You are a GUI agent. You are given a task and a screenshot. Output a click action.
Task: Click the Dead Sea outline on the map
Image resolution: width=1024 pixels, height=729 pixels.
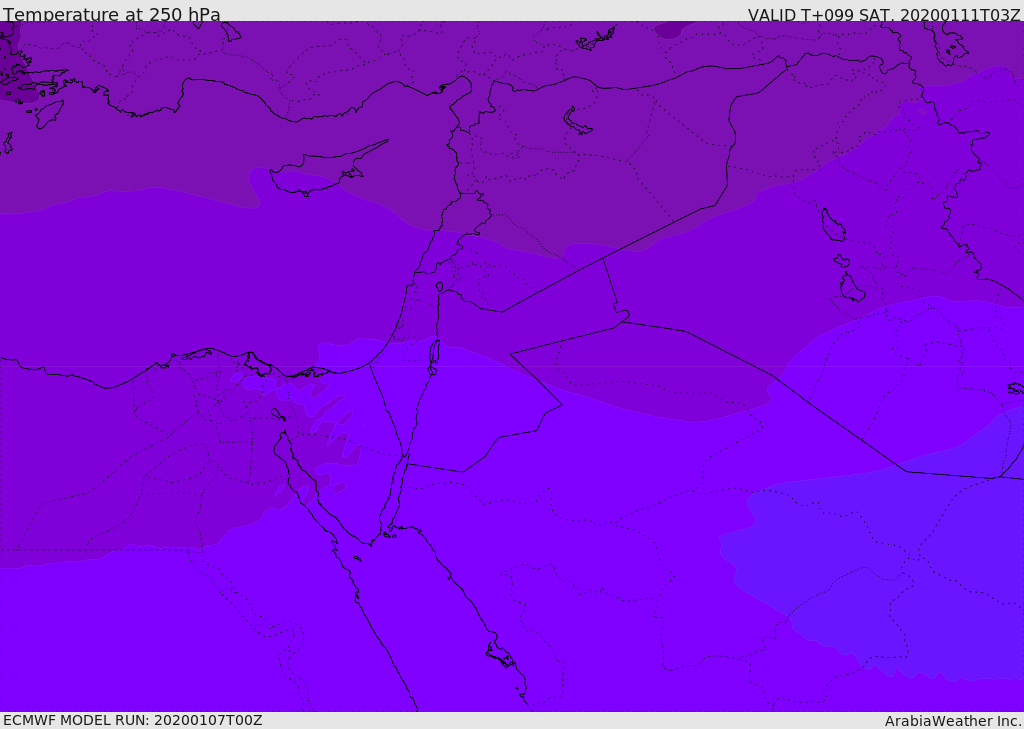click(434, 356)
